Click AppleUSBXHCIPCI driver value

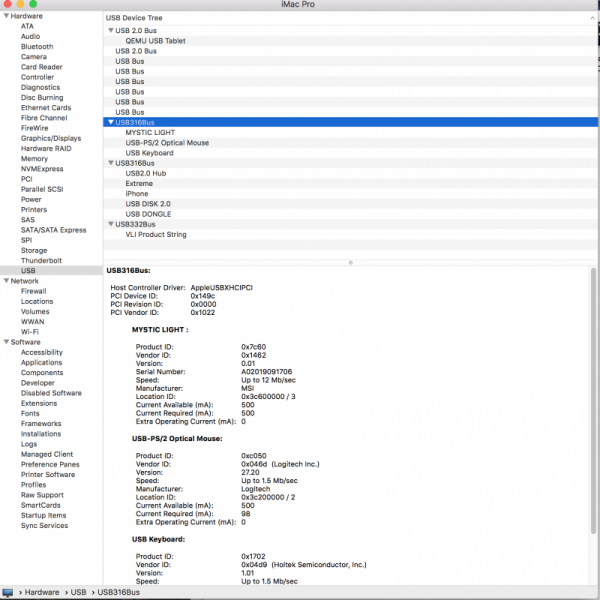point(222,287)
